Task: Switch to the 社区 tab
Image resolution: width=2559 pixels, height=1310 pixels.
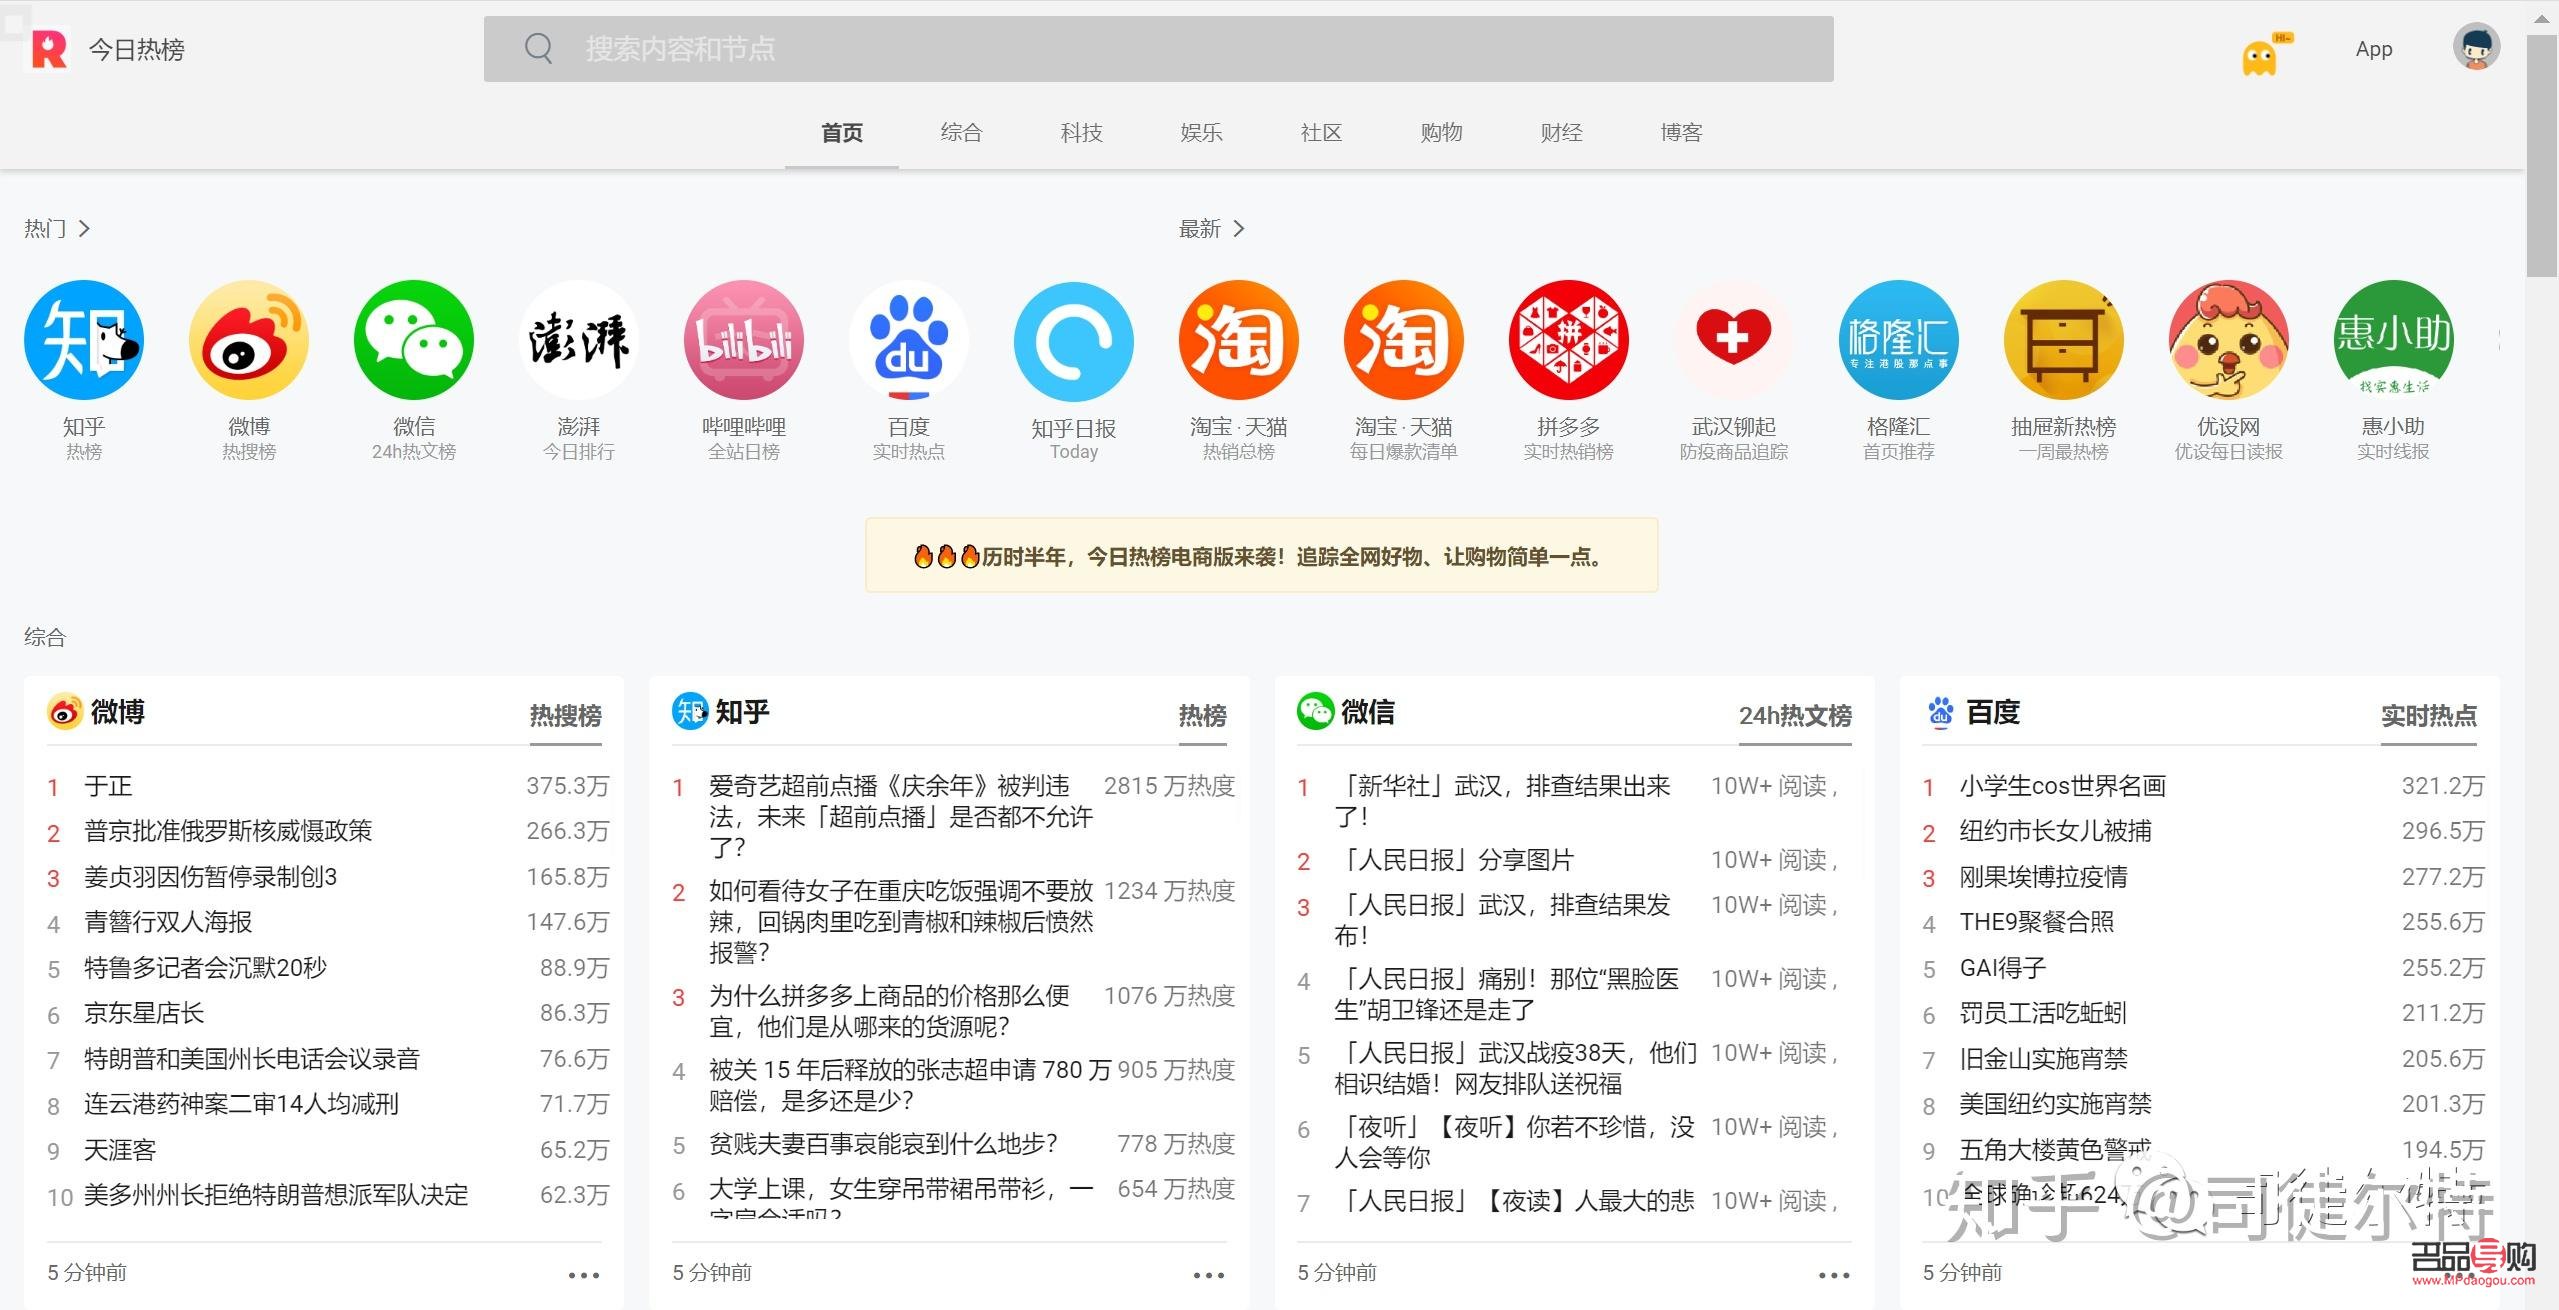Action: 1322,132
